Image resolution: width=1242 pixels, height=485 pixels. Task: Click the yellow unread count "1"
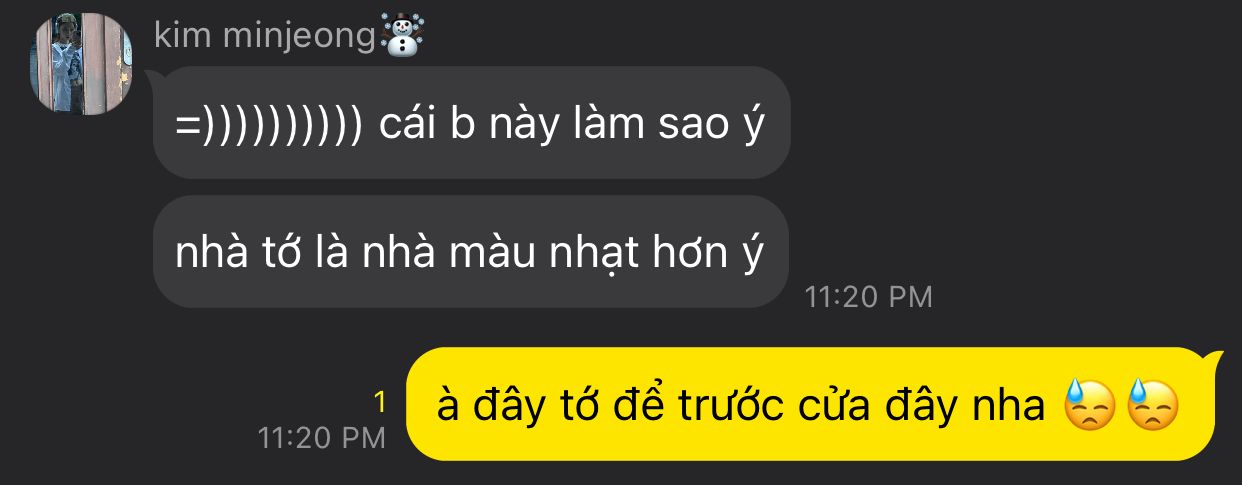pyautogui.click(x=378, y=401)
